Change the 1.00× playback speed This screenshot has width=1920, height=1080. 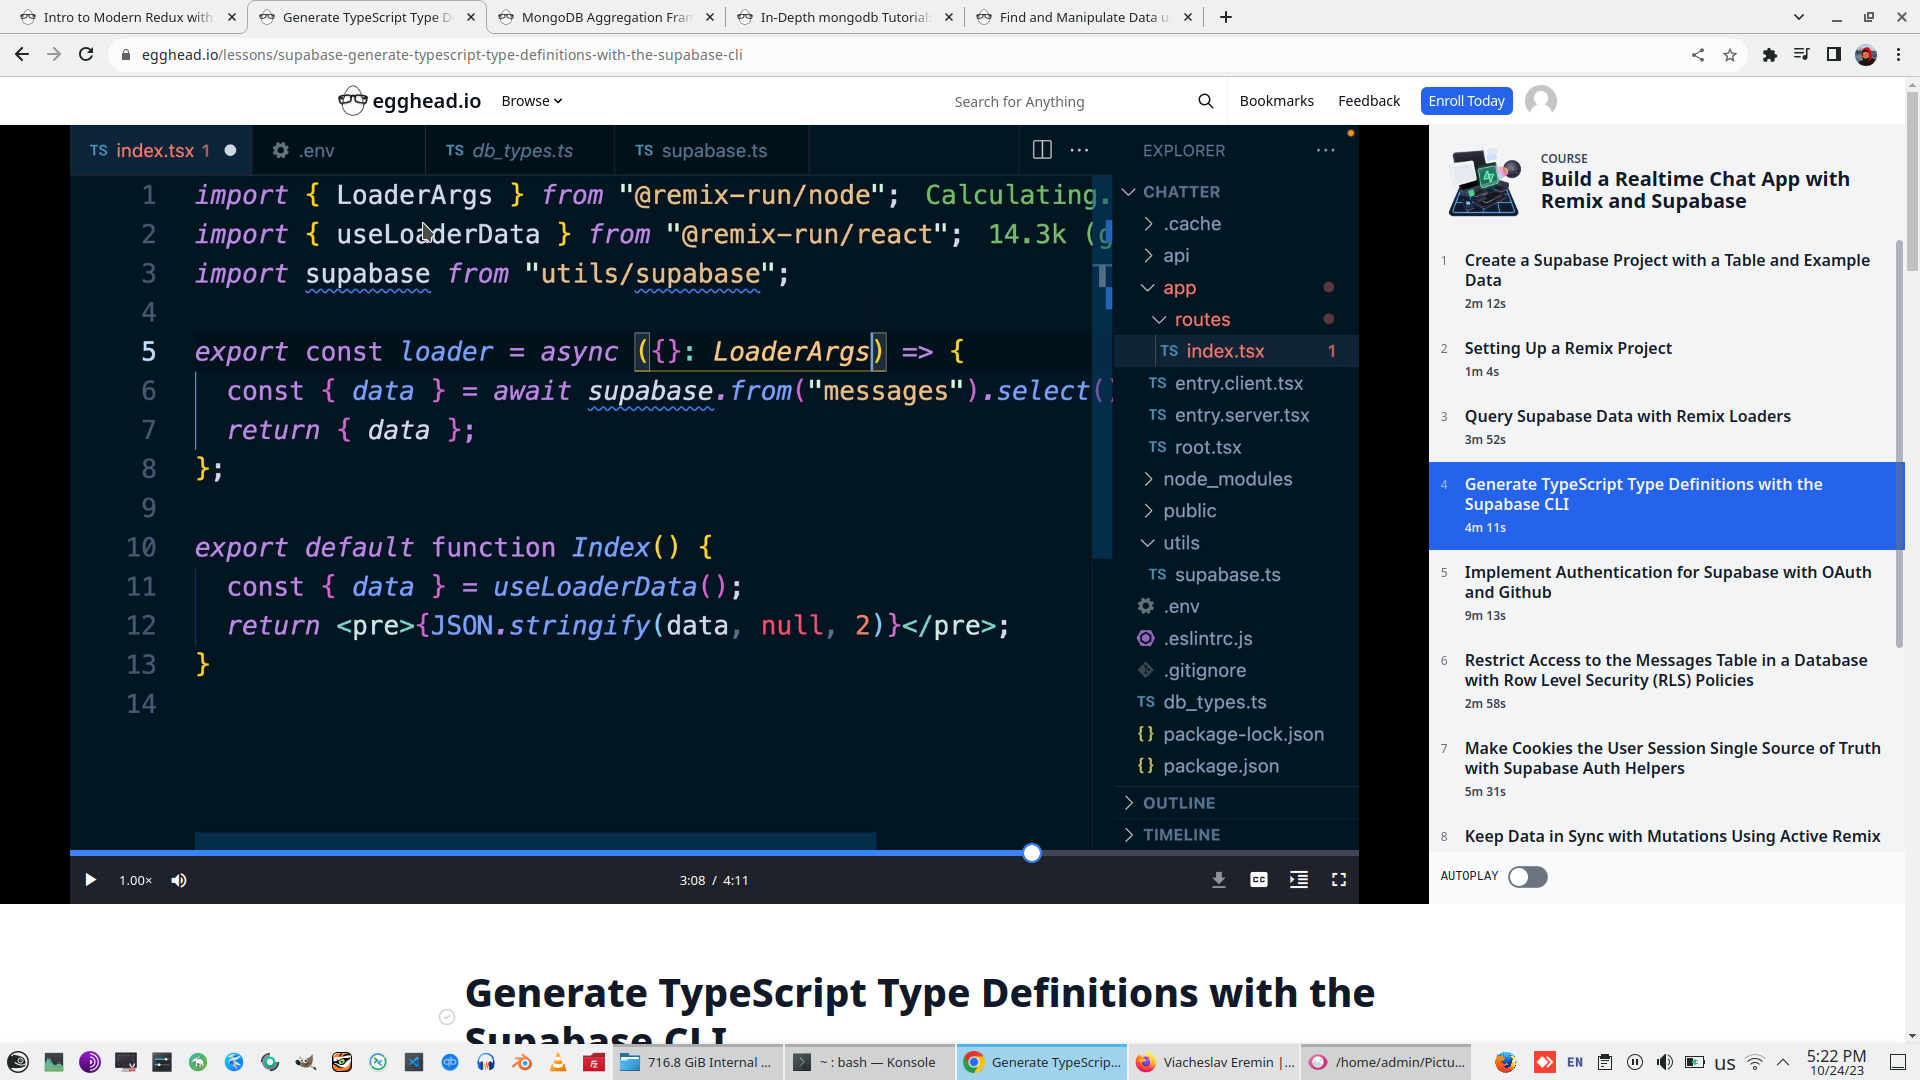pos(135,880)
